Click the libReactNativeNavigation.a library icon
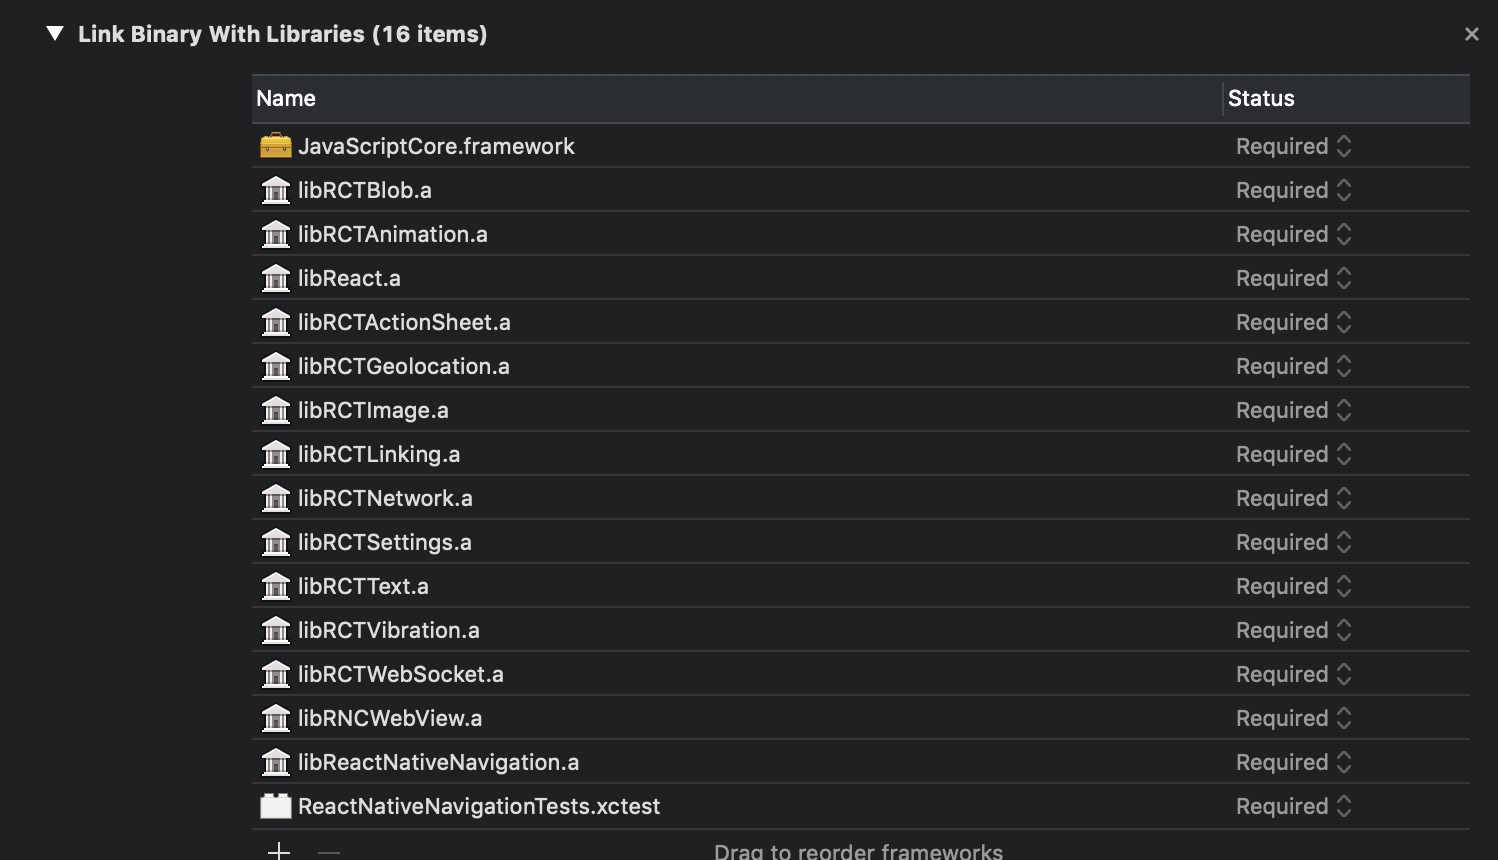This screenshot has width=1498, height=860. click(x=275, y=762)
